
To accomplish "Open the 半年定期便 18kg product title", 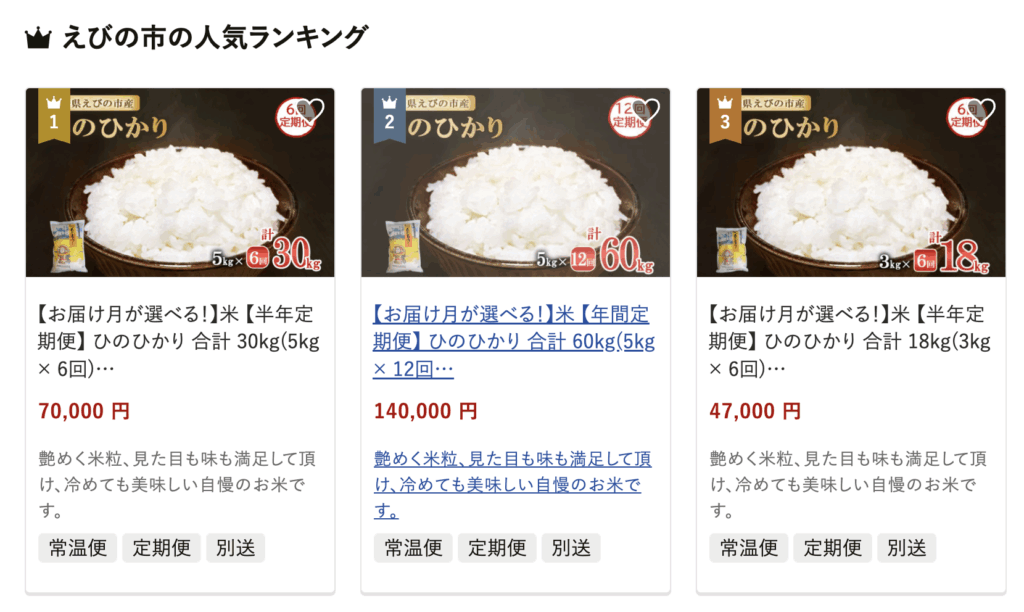I will [x=850, y=342].
